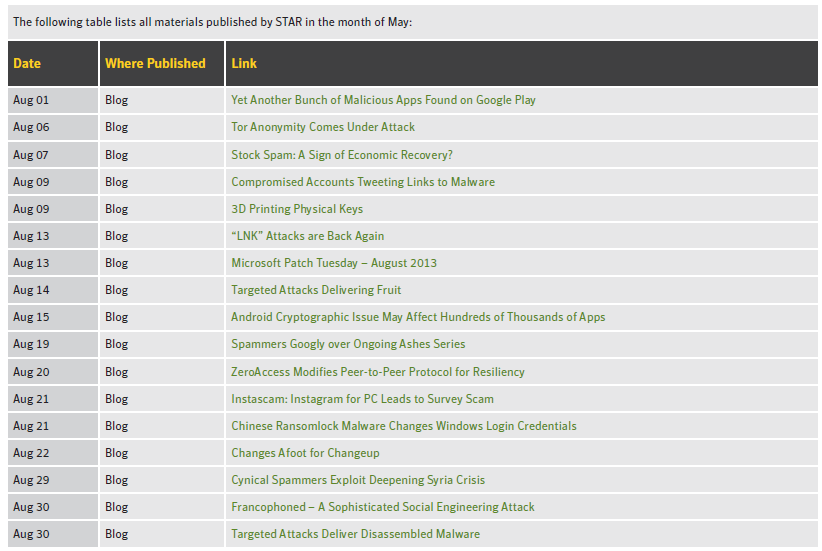Open 'Instascam: Instagram for PC' link
Screen dimensions: 822x551
(x=362, y=399)
